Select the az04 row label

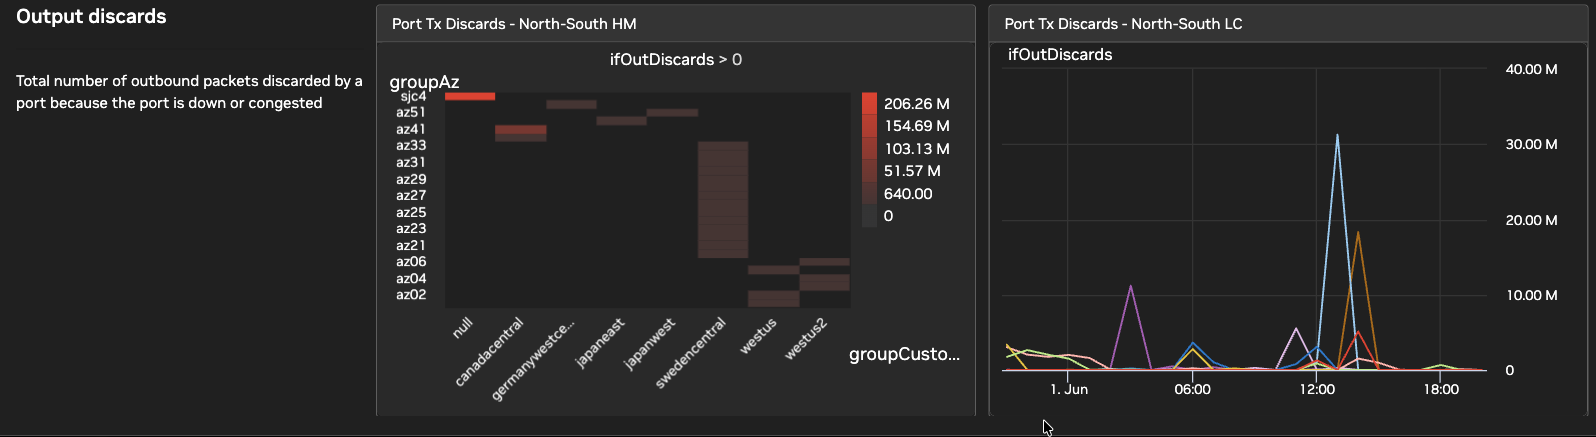(x=411, y=278)
